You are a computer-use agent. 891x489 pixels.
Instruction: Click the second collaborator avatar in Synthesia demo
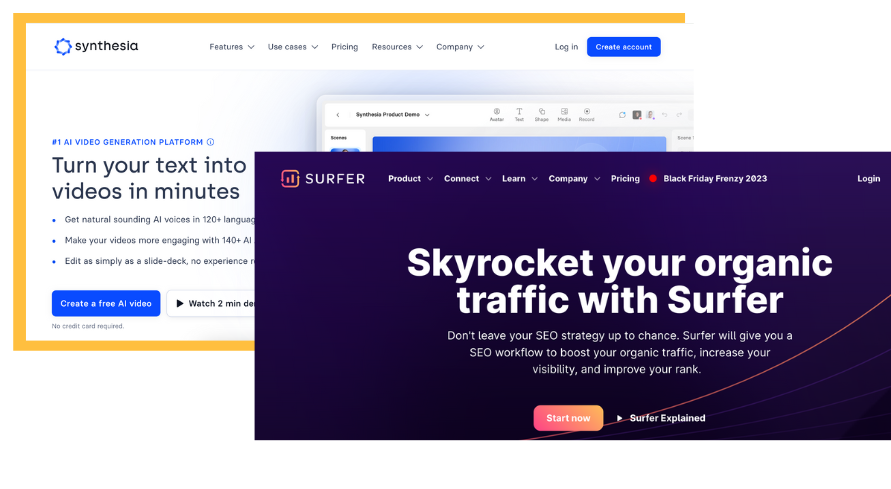650,115
